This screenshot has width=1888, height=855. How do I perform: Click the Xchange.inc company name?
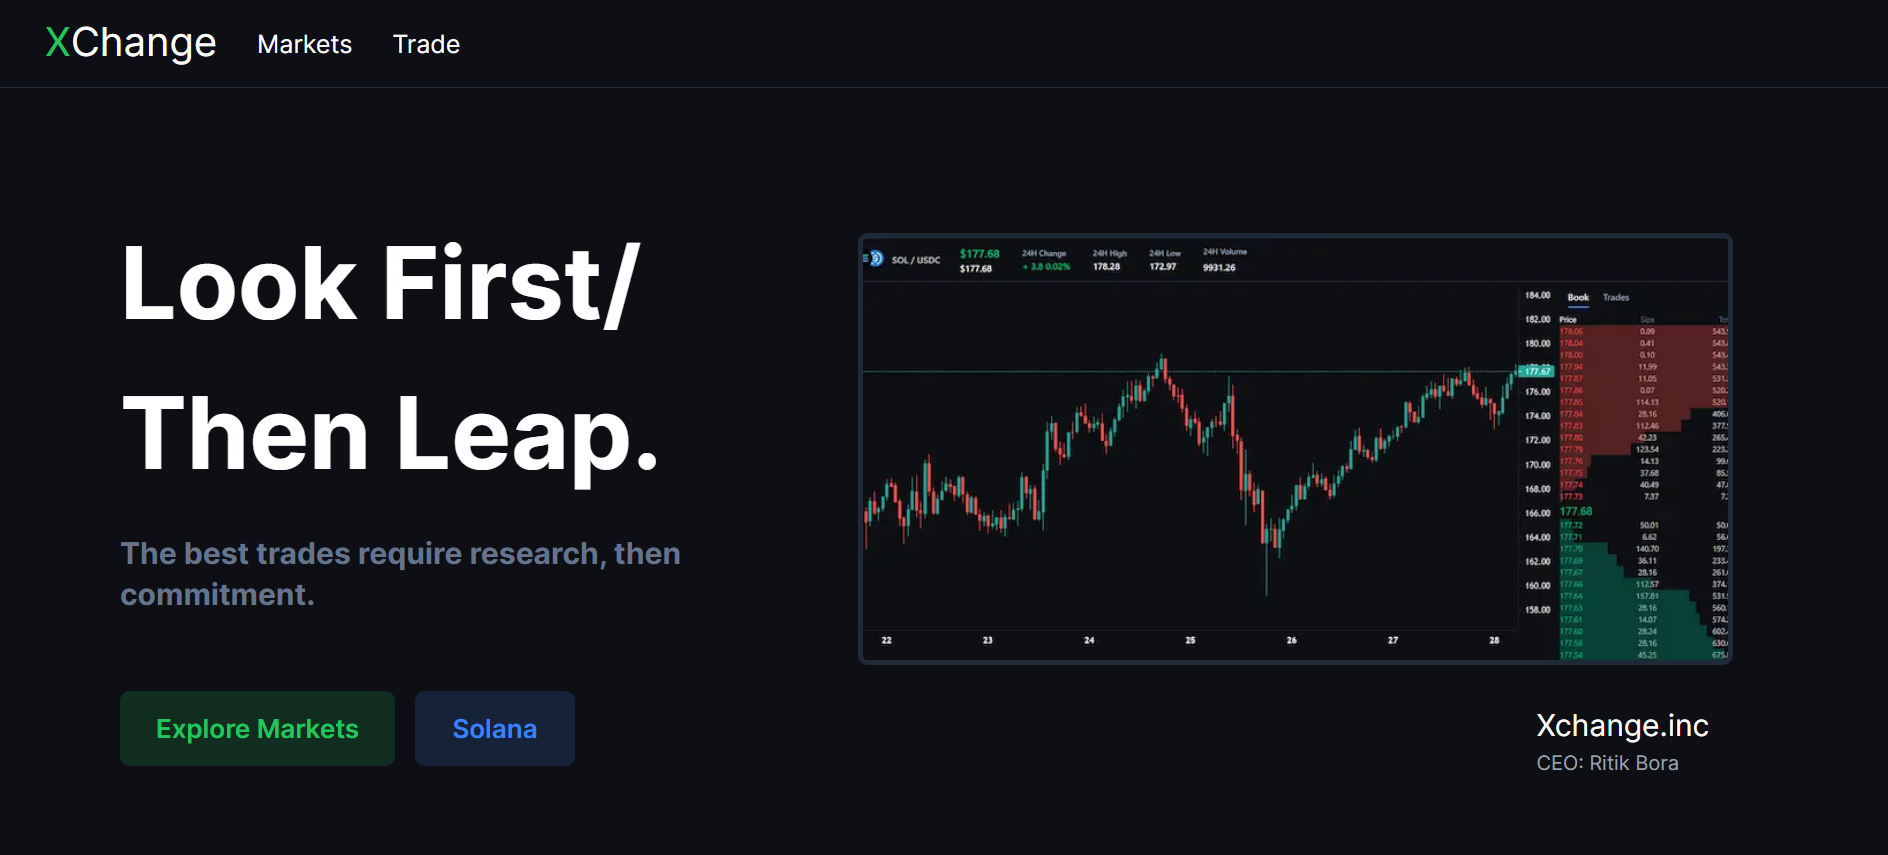pyautogui.click(x=1622, y=726)
